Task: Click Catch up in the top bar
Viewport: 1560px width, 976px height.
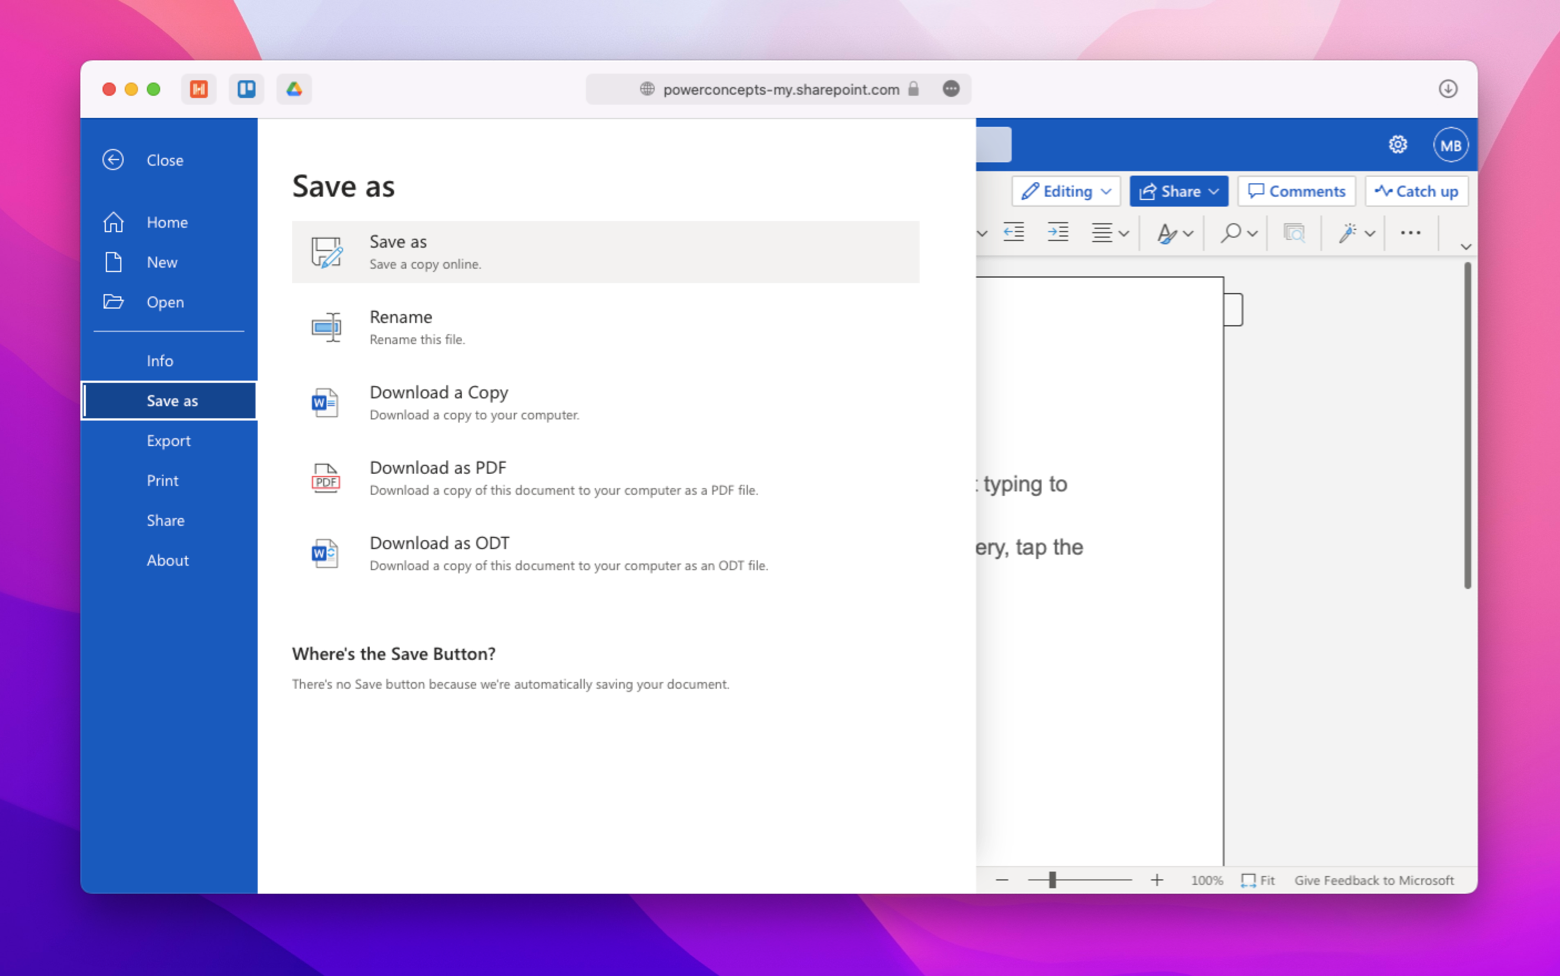Action: coord(1417,191)
